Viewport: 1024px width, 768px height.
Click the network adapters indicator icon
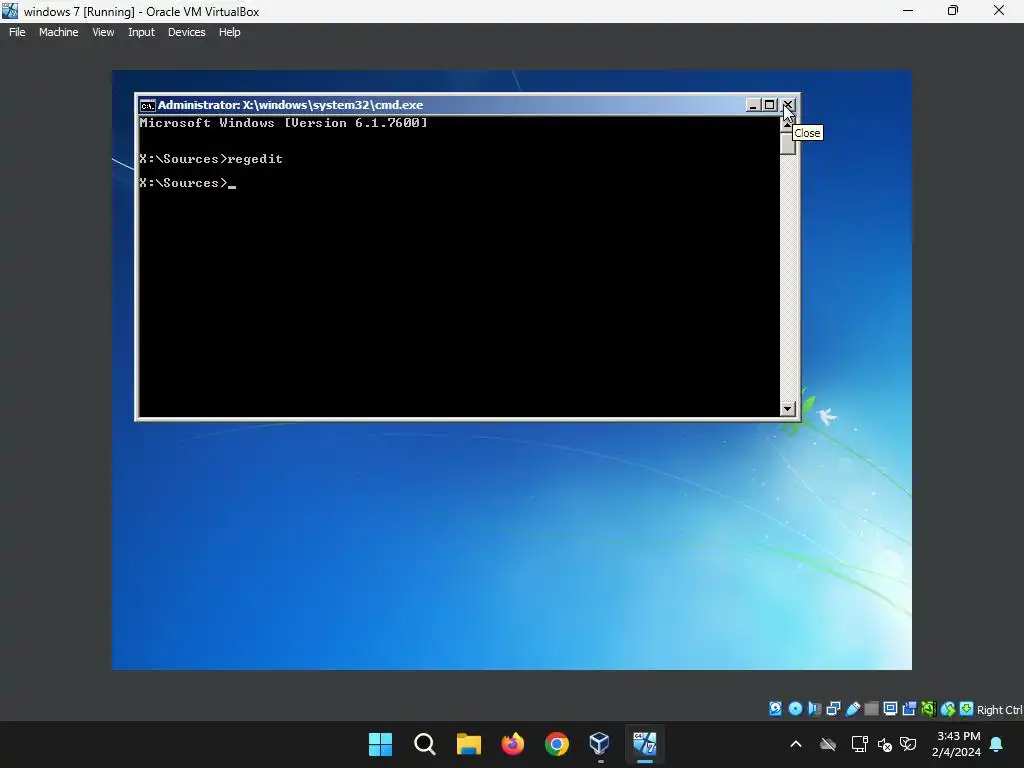point(833,709)
